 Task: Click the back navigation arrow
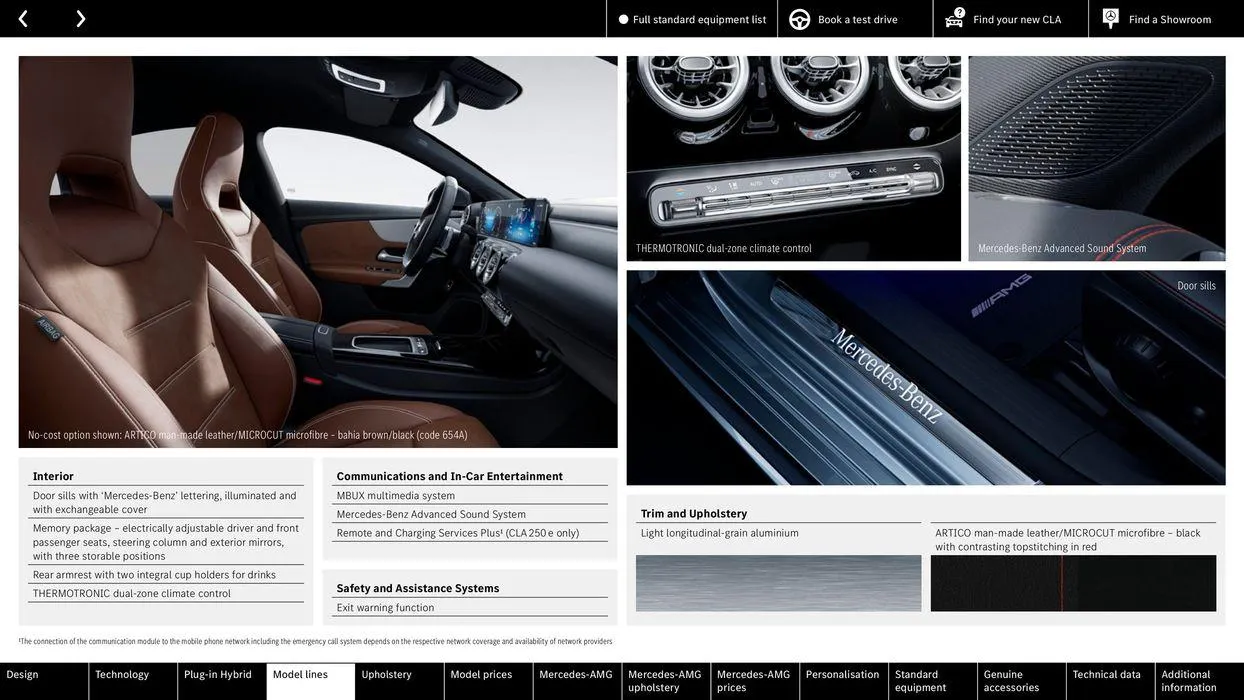(22, 17)
